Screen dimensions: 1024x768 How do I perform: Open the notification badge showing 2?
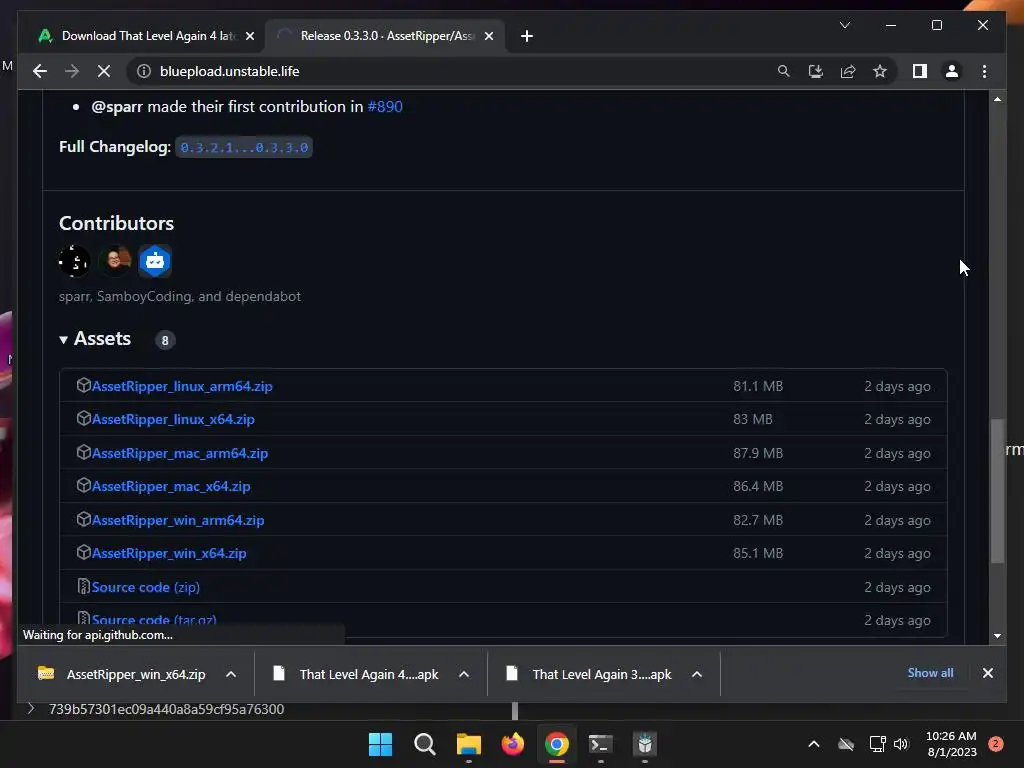point(996,744)
